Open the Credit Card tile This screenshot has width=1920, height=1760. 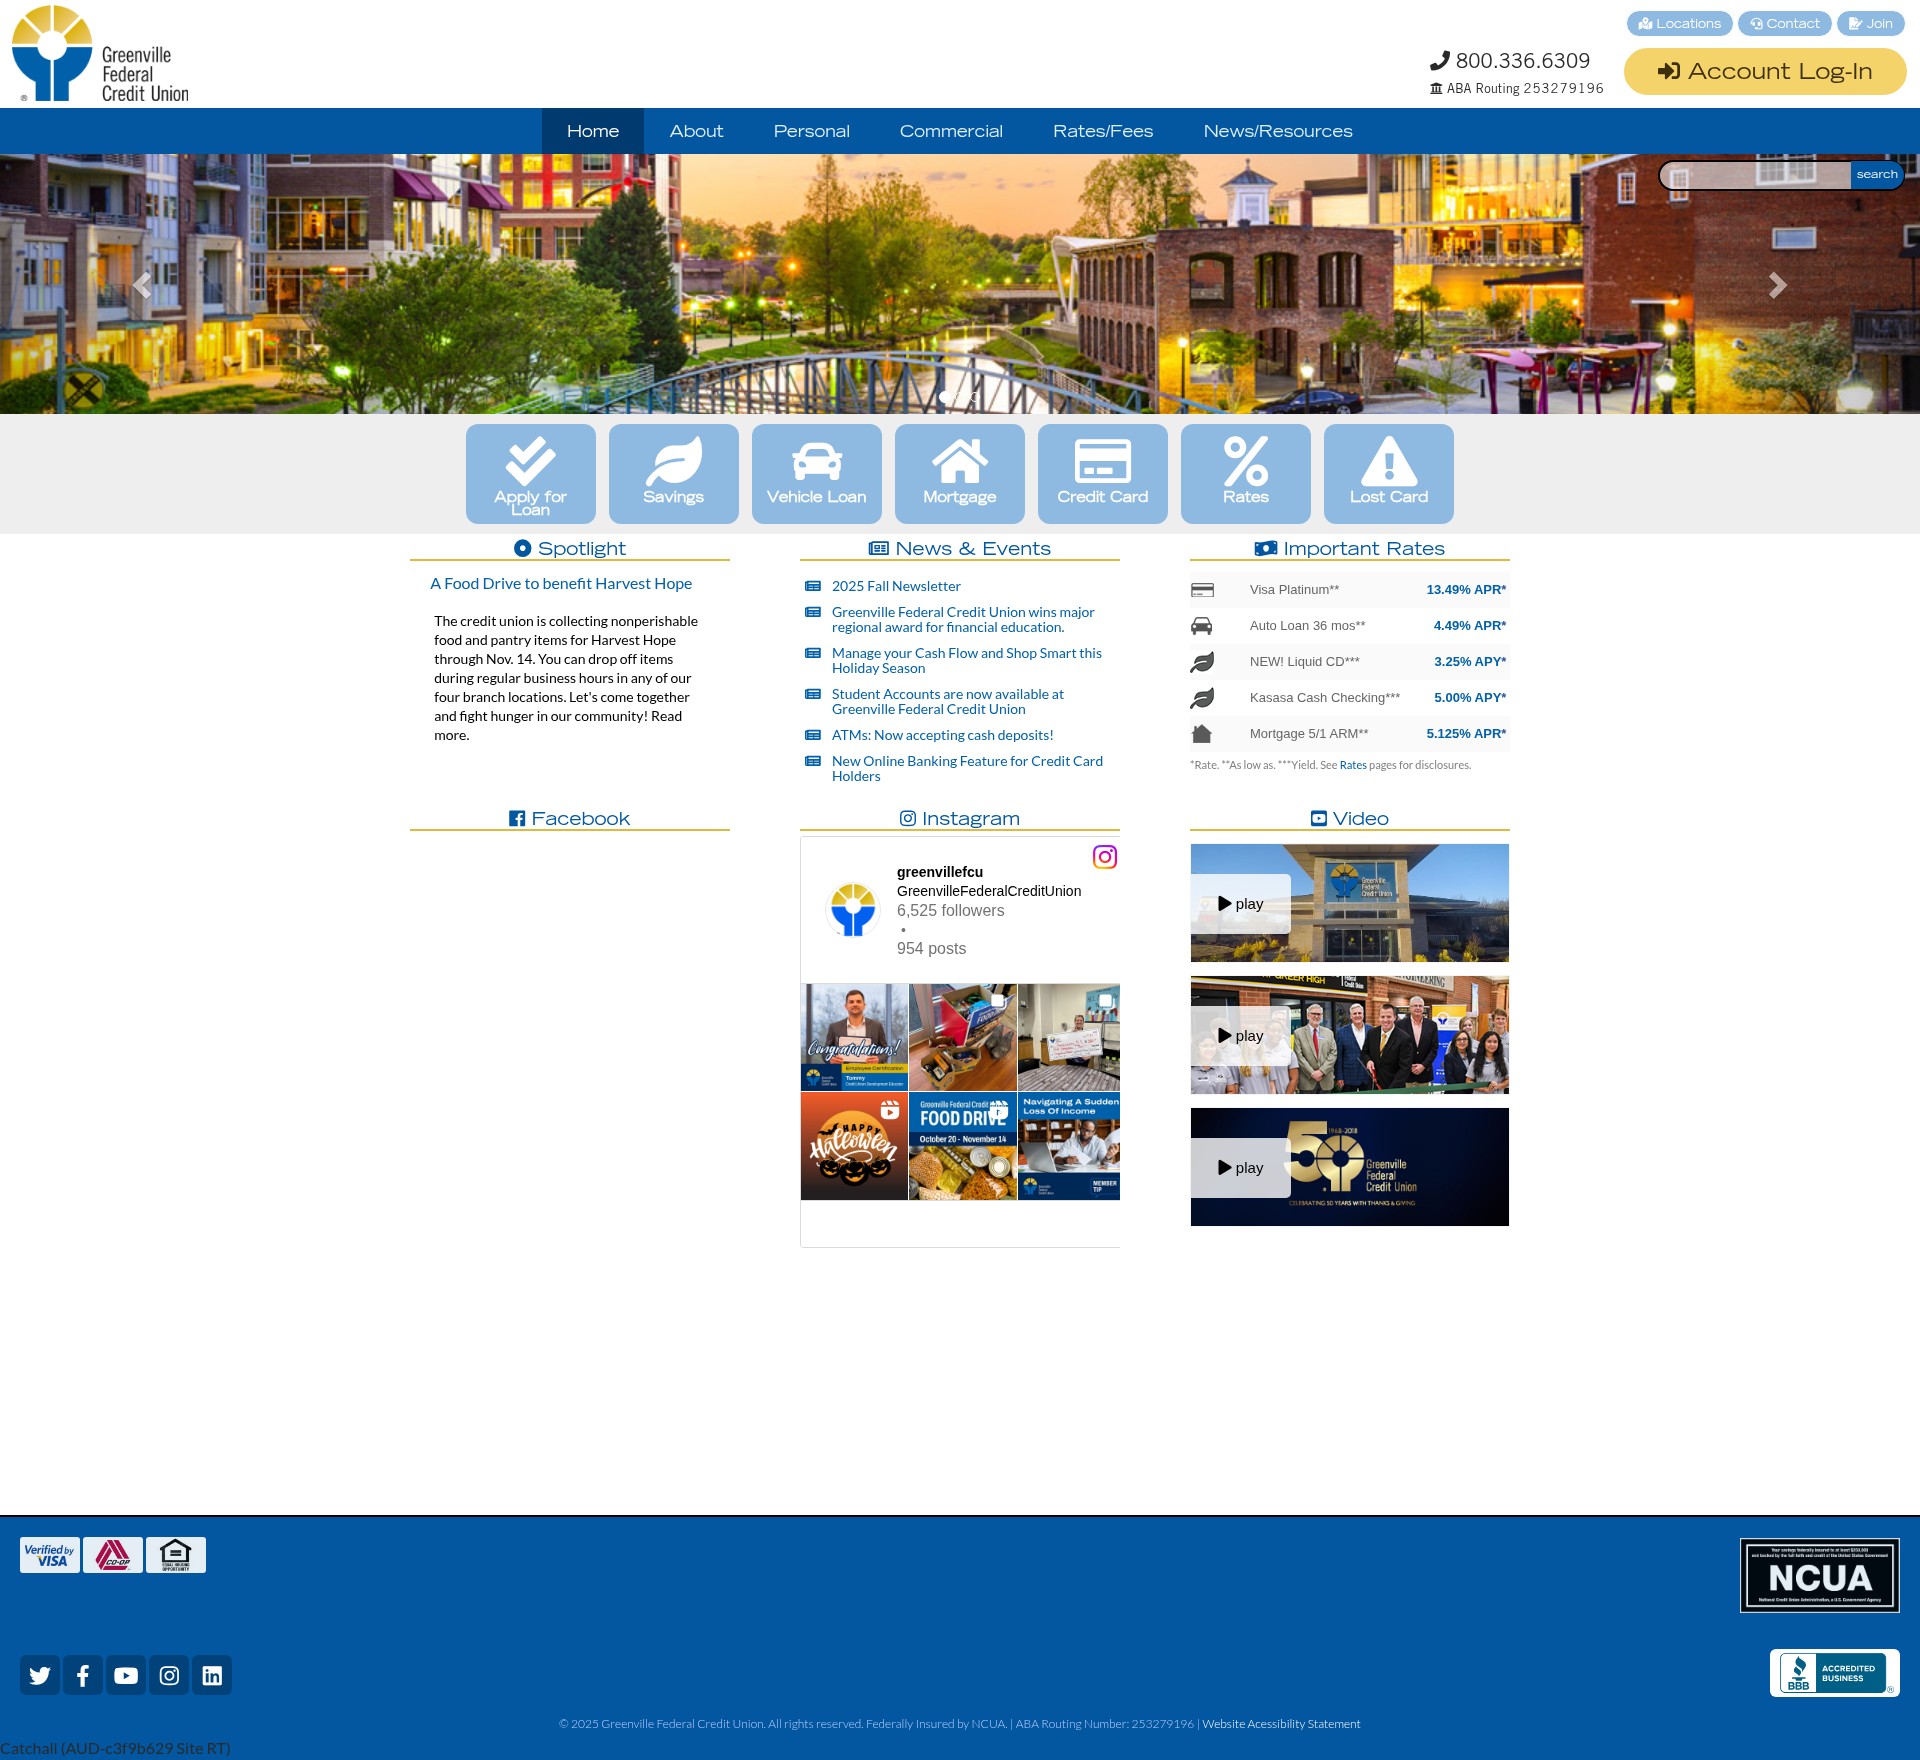click(1102, 473)
